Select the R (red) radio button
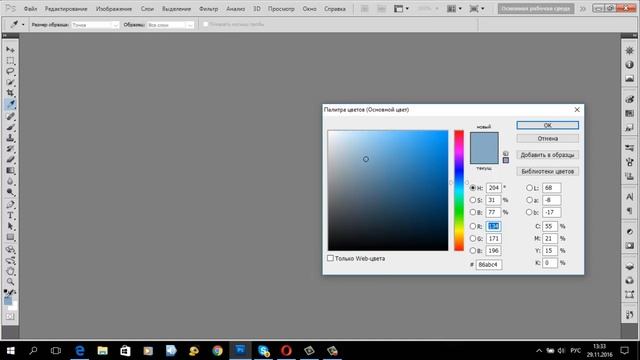The width and height of the screenshot is (640, 360). tap(473, 226)
